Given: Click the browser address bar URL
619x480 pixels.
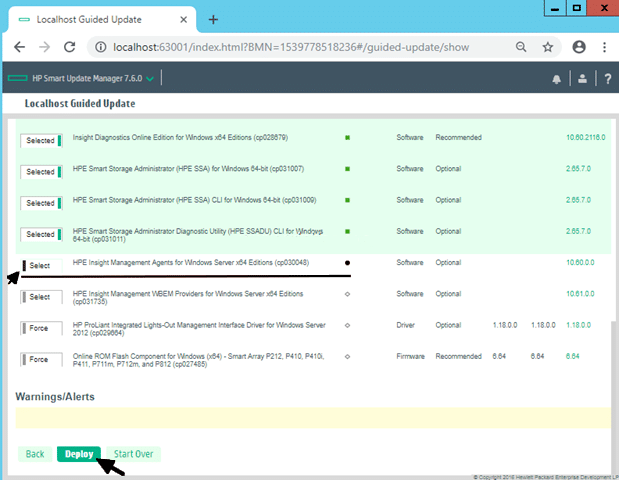Looking at the screenshot, I should pos(291,47).
